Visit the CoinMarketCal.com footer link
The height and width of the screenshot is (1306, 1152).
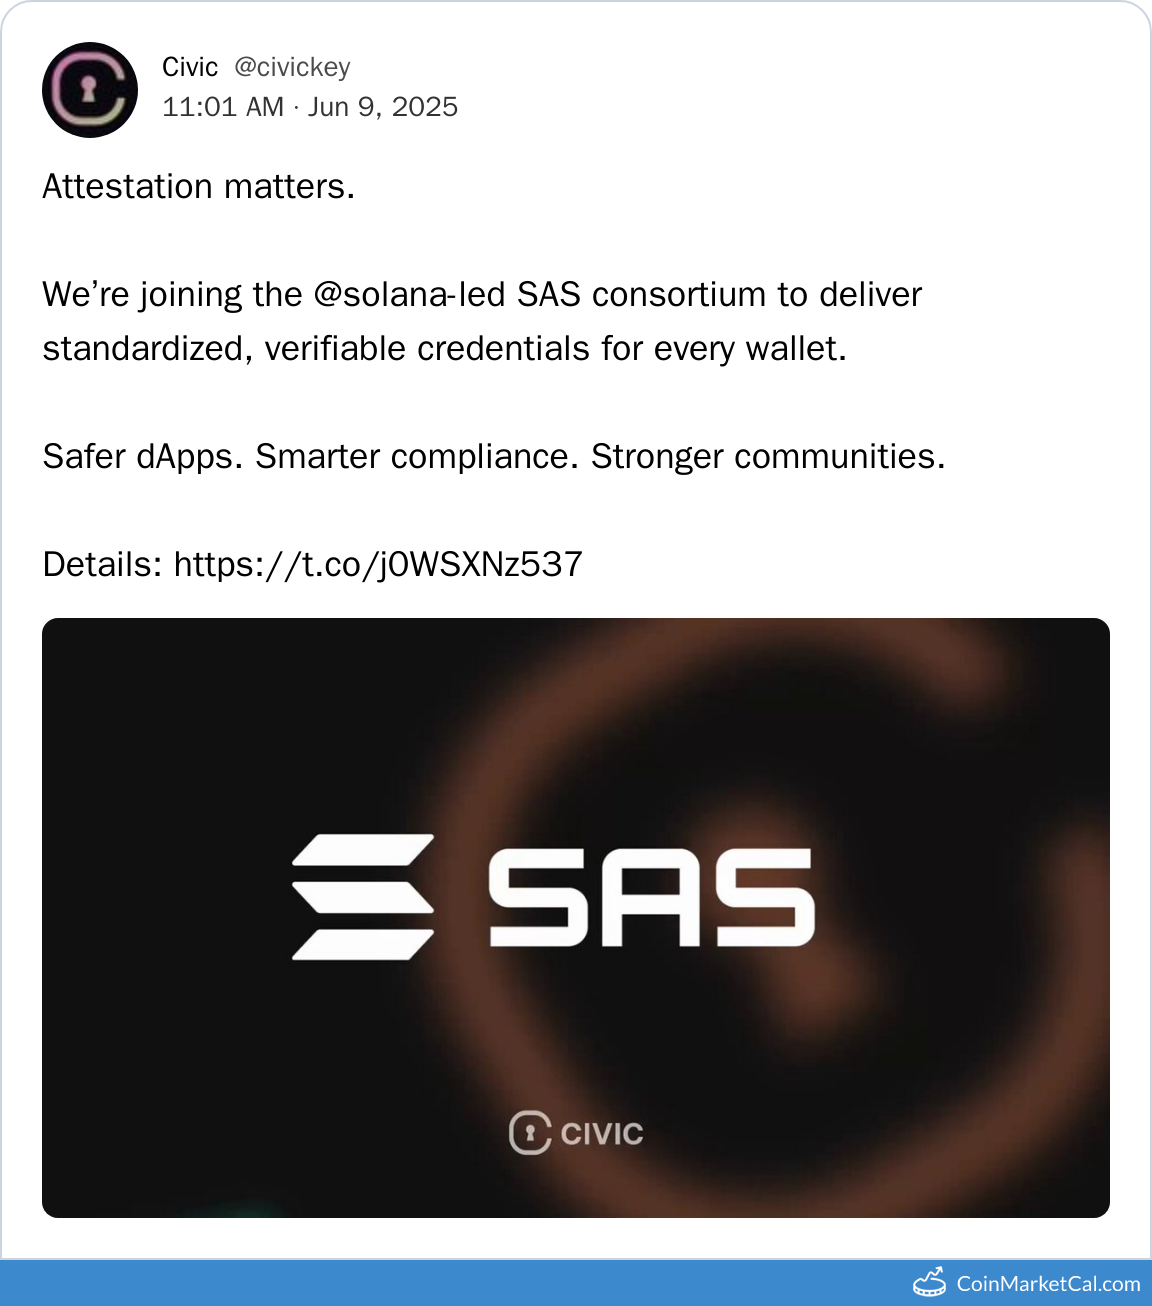click(1047, 1283)
